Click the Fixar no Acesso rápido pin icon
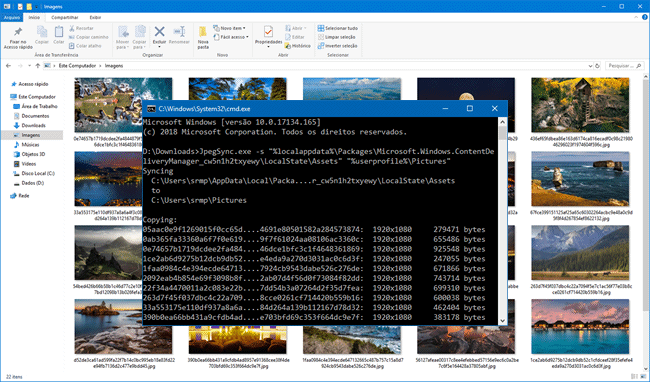The width and height of the screenshot is (650, 382). (x=18, y=32)
